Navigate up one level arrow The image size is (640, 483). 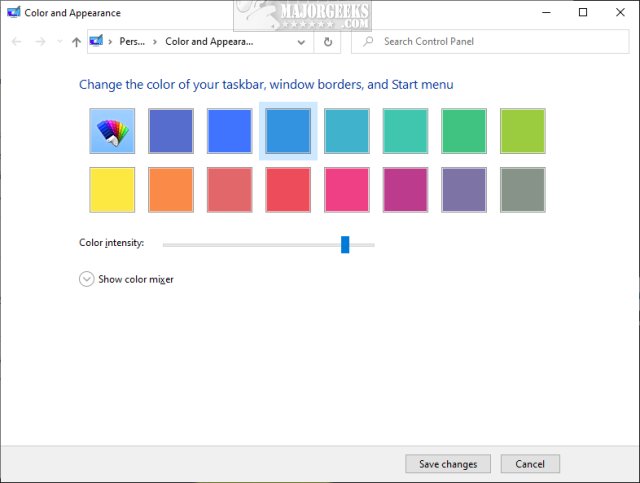(76, 42)
